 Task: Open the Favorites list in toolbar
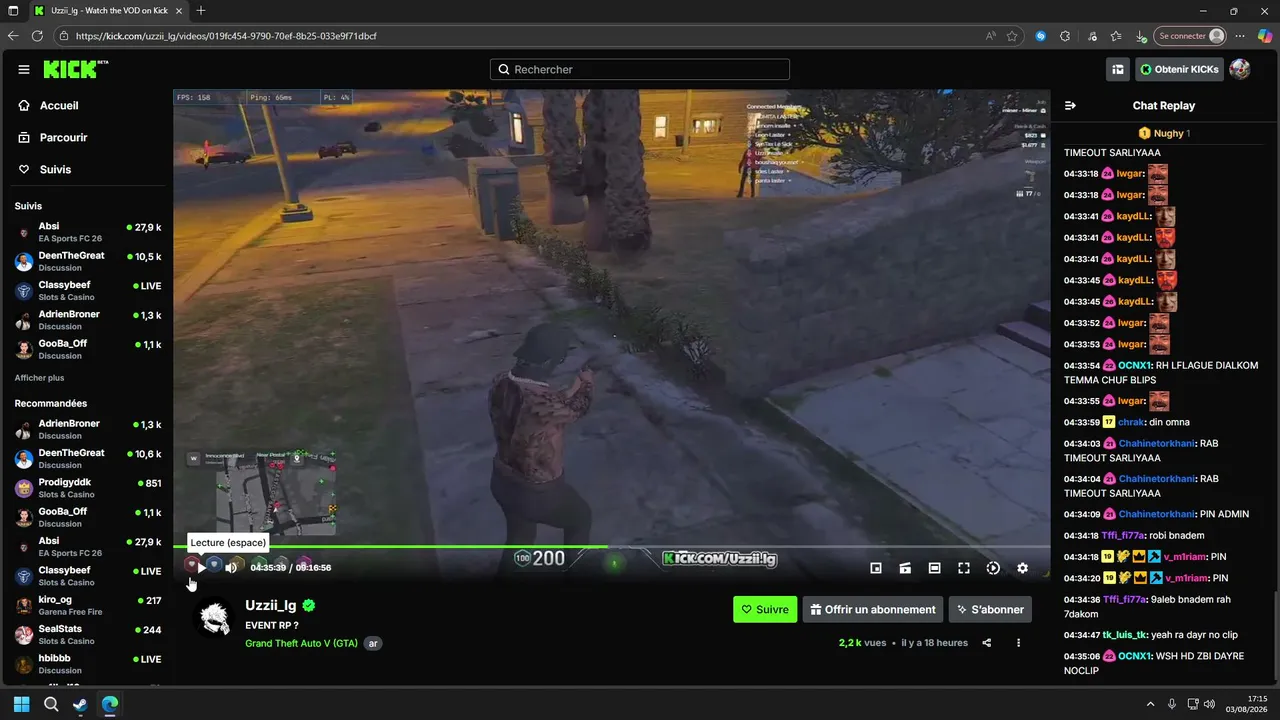[x=1116, y=36]
